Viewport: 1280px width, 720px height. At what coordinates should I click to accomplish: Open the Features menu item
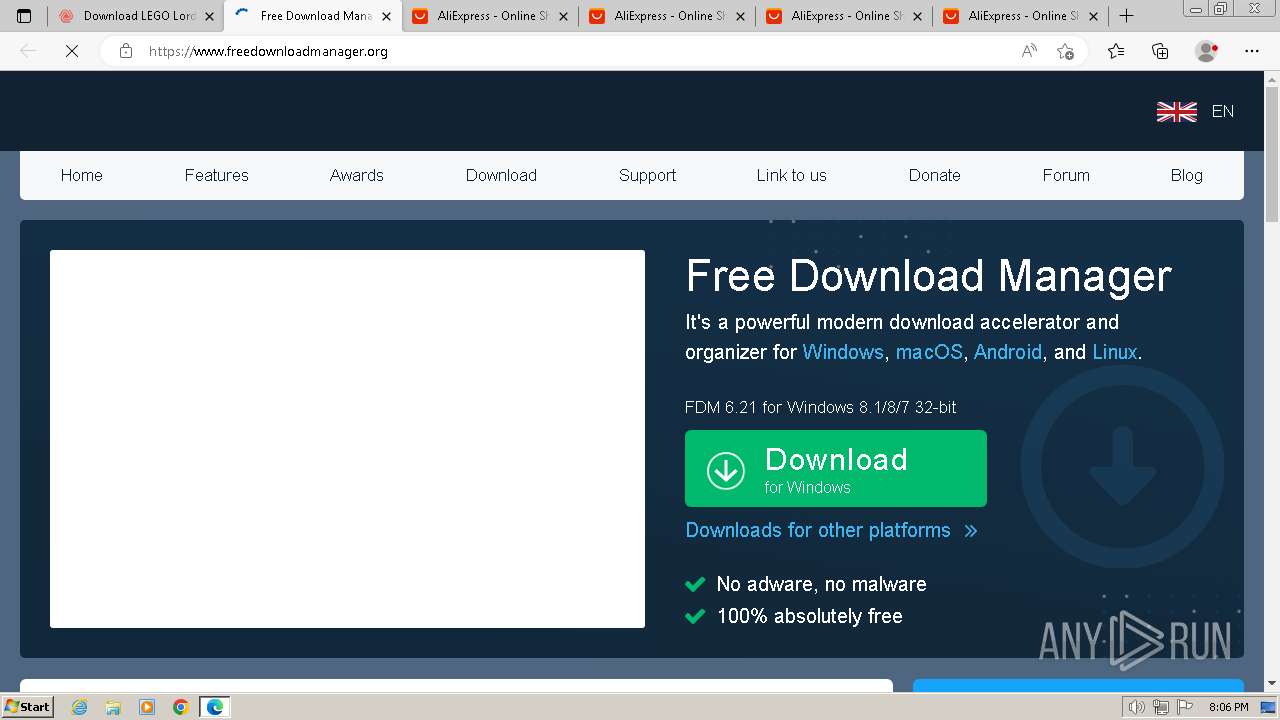pyautogui.click(x=216, y=175)
